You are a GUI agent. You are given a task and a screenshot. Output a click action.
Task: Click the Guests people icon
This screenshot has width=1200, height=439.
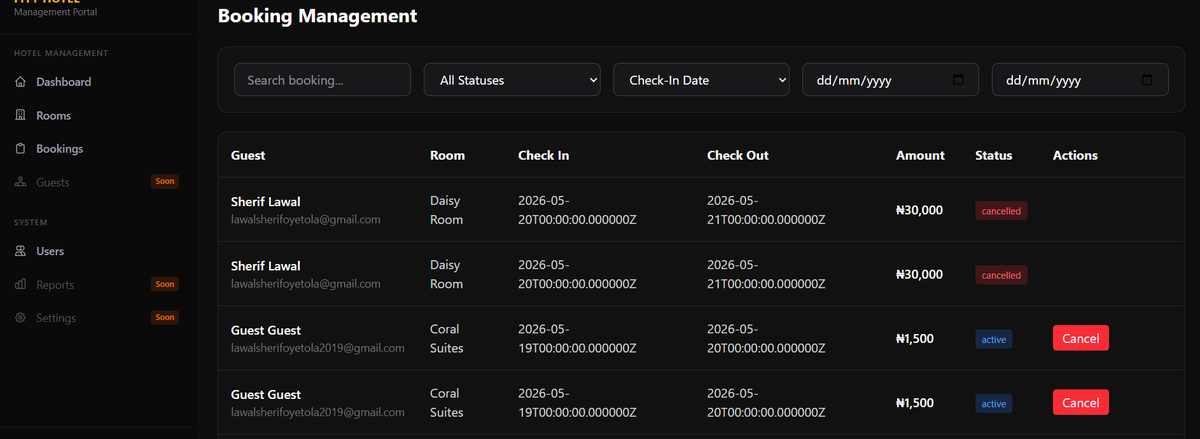[21, 183]
